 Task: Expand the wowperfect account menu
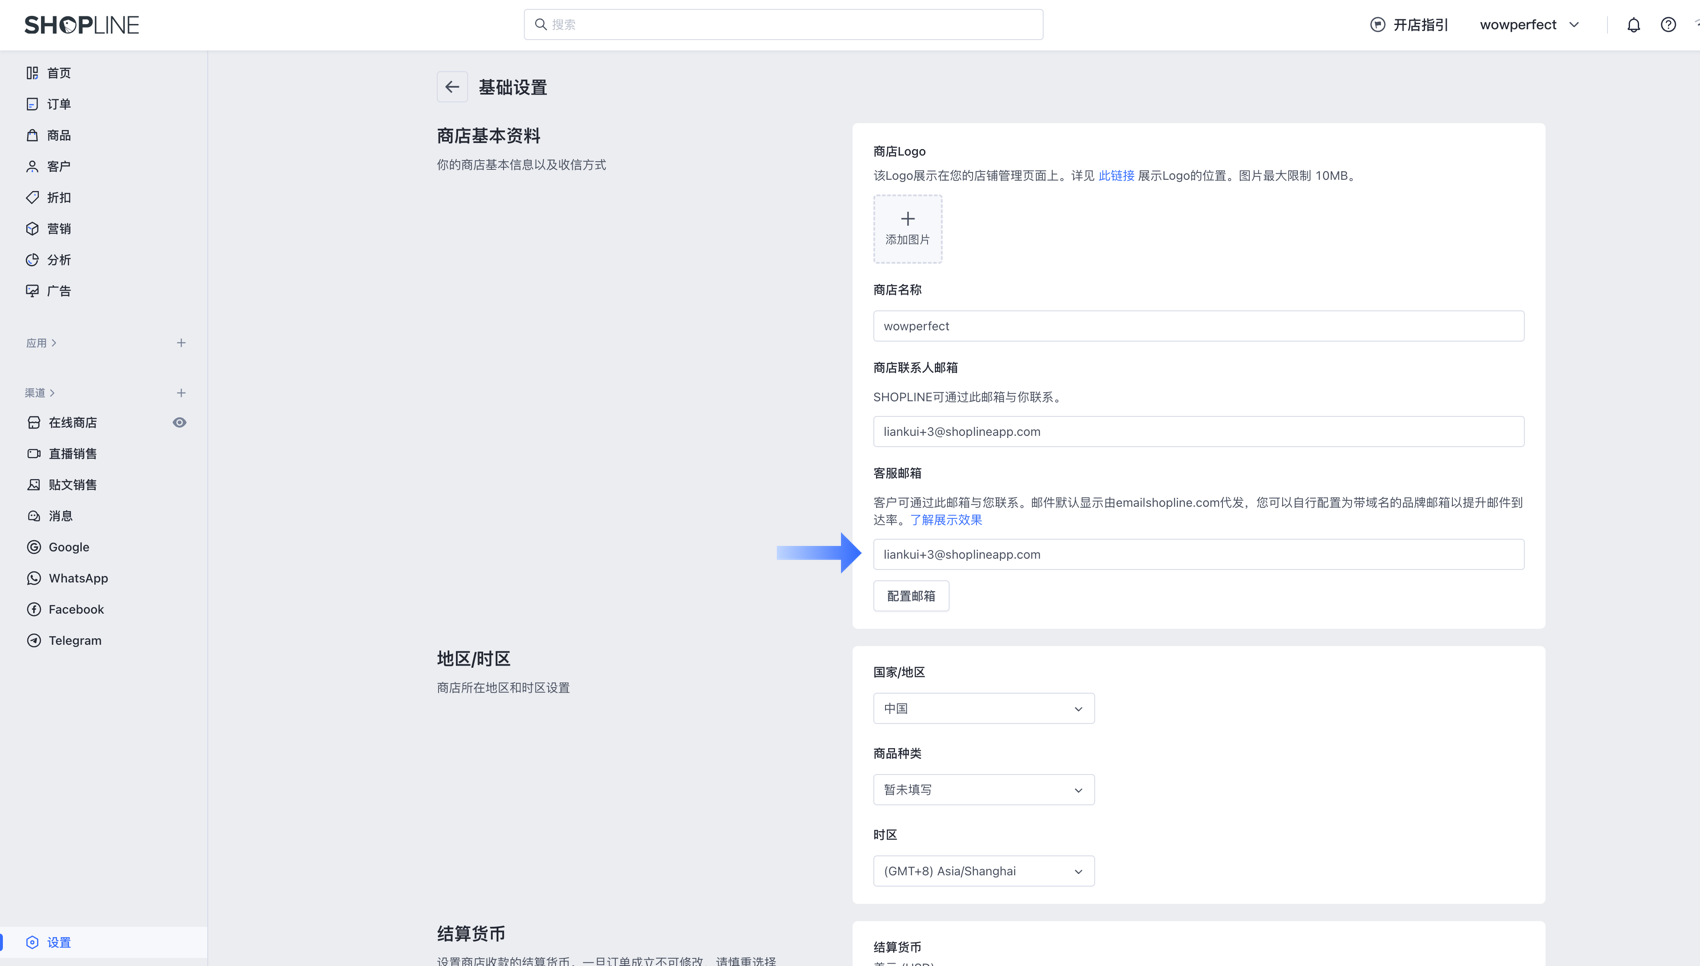point(1529,25)
